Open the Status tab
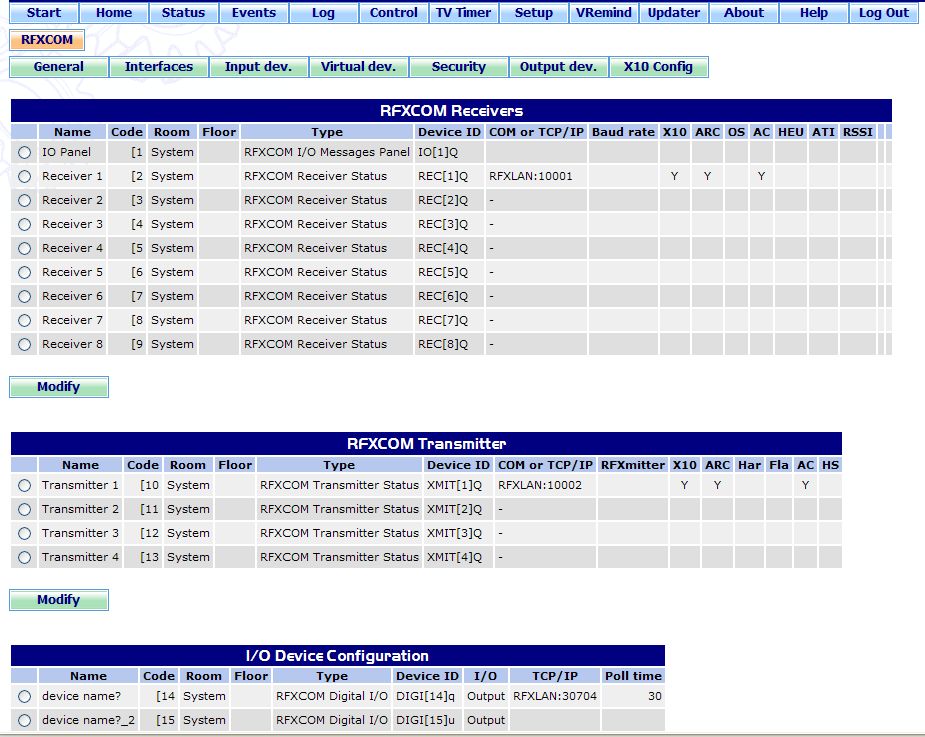 (183, 12)
